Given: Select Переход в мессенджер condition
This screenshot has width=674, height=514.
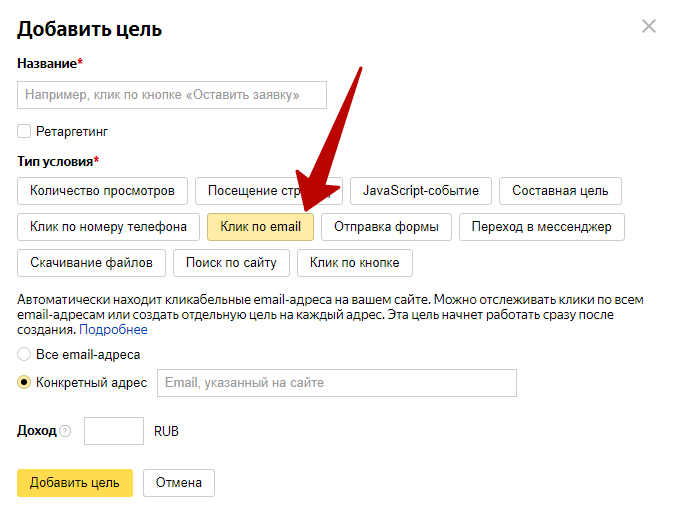Looking at the screenshot, I should tap(541, 227).
